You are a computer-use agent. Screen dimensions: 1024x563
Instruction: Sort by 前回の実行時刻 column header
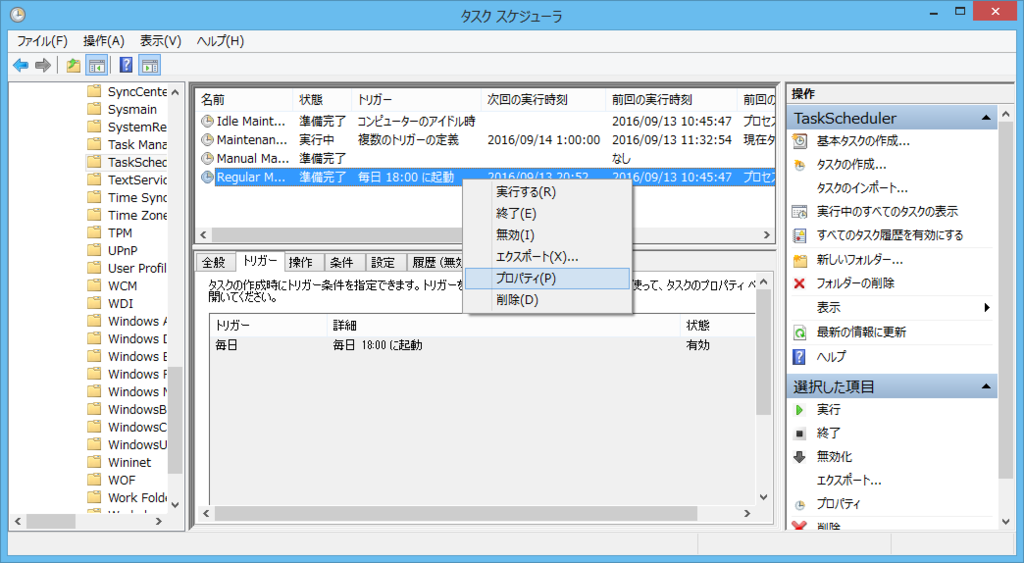click(x=671, y=100)
